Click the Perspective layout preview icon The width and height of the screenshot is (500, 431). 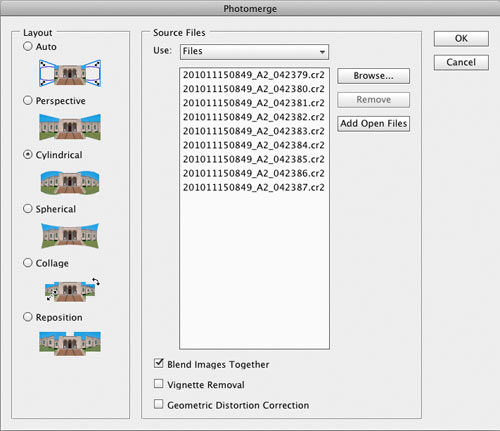click(x=70, y=127)
